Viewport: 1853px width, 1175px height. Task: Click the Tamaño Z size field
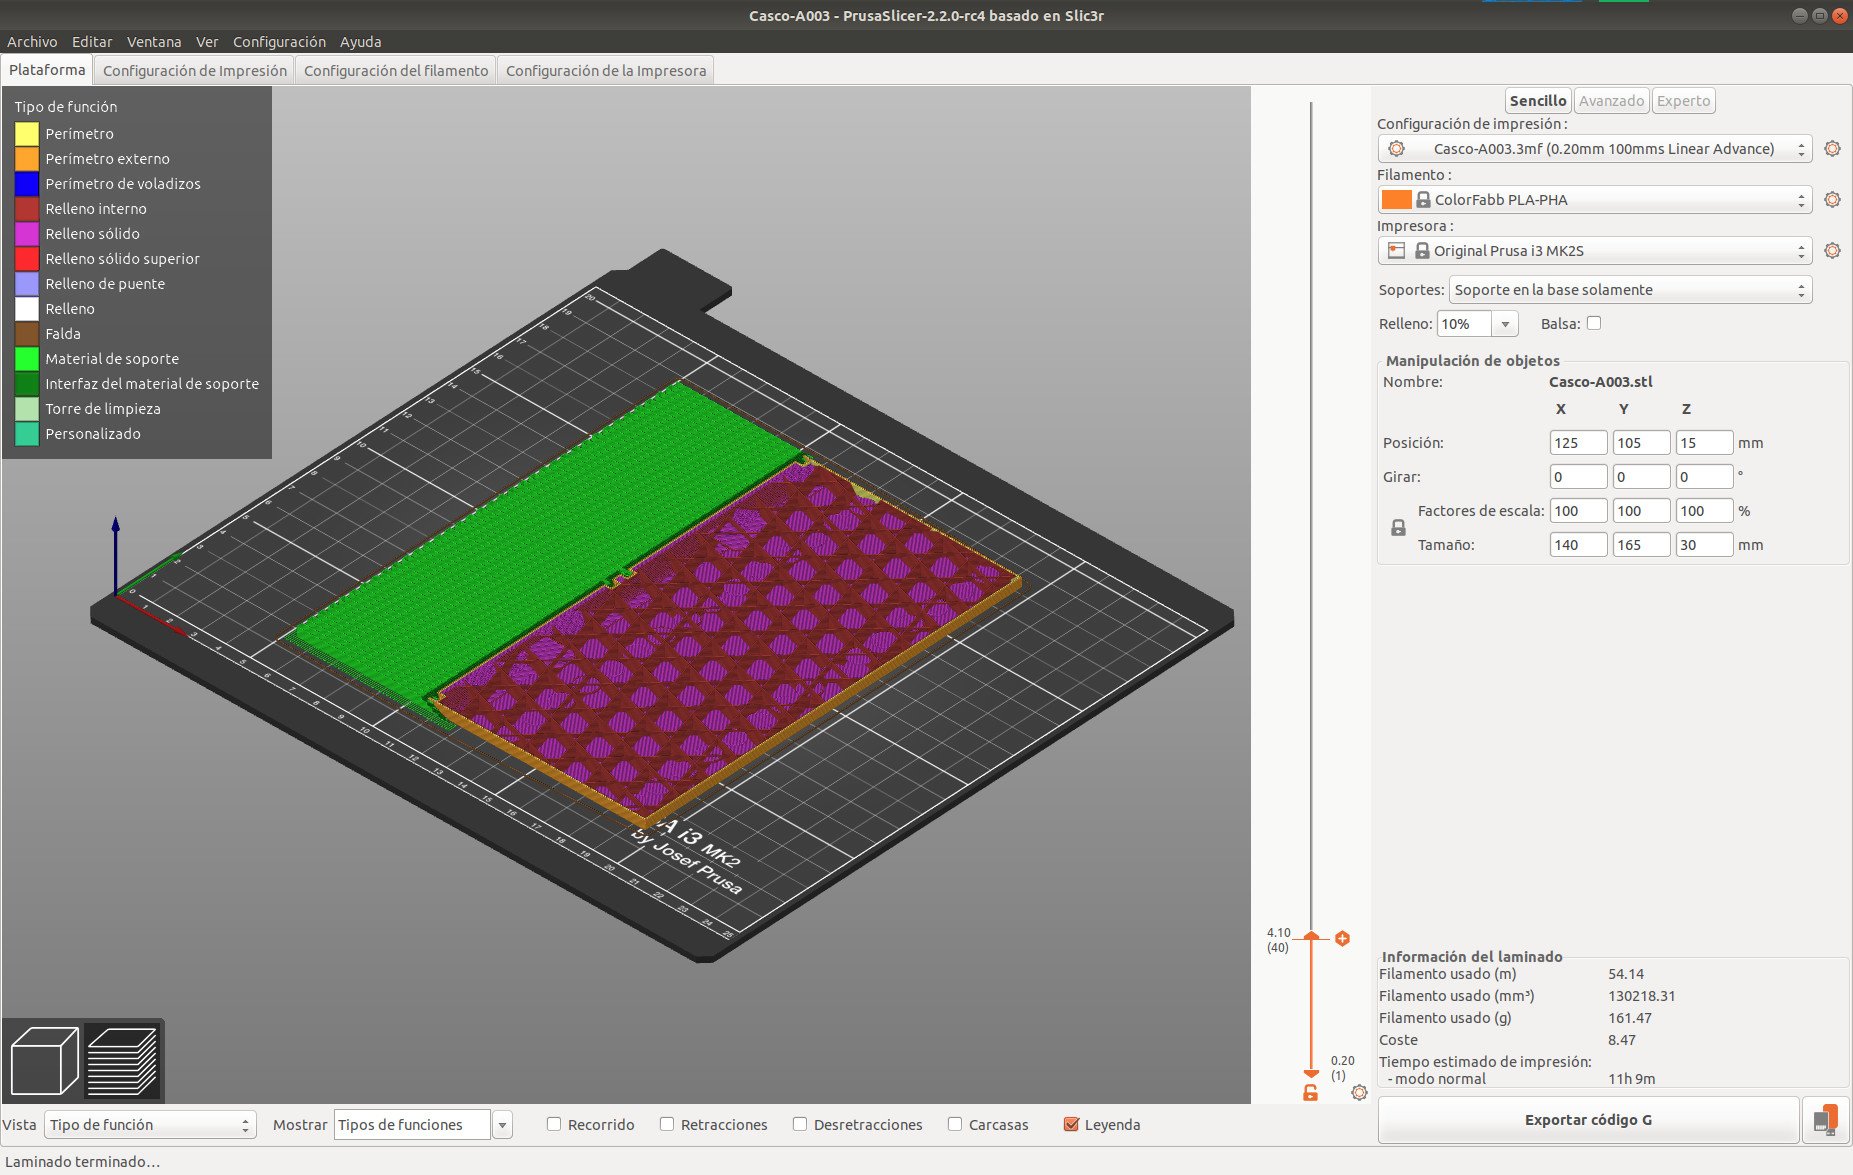tap(1704, 544)
